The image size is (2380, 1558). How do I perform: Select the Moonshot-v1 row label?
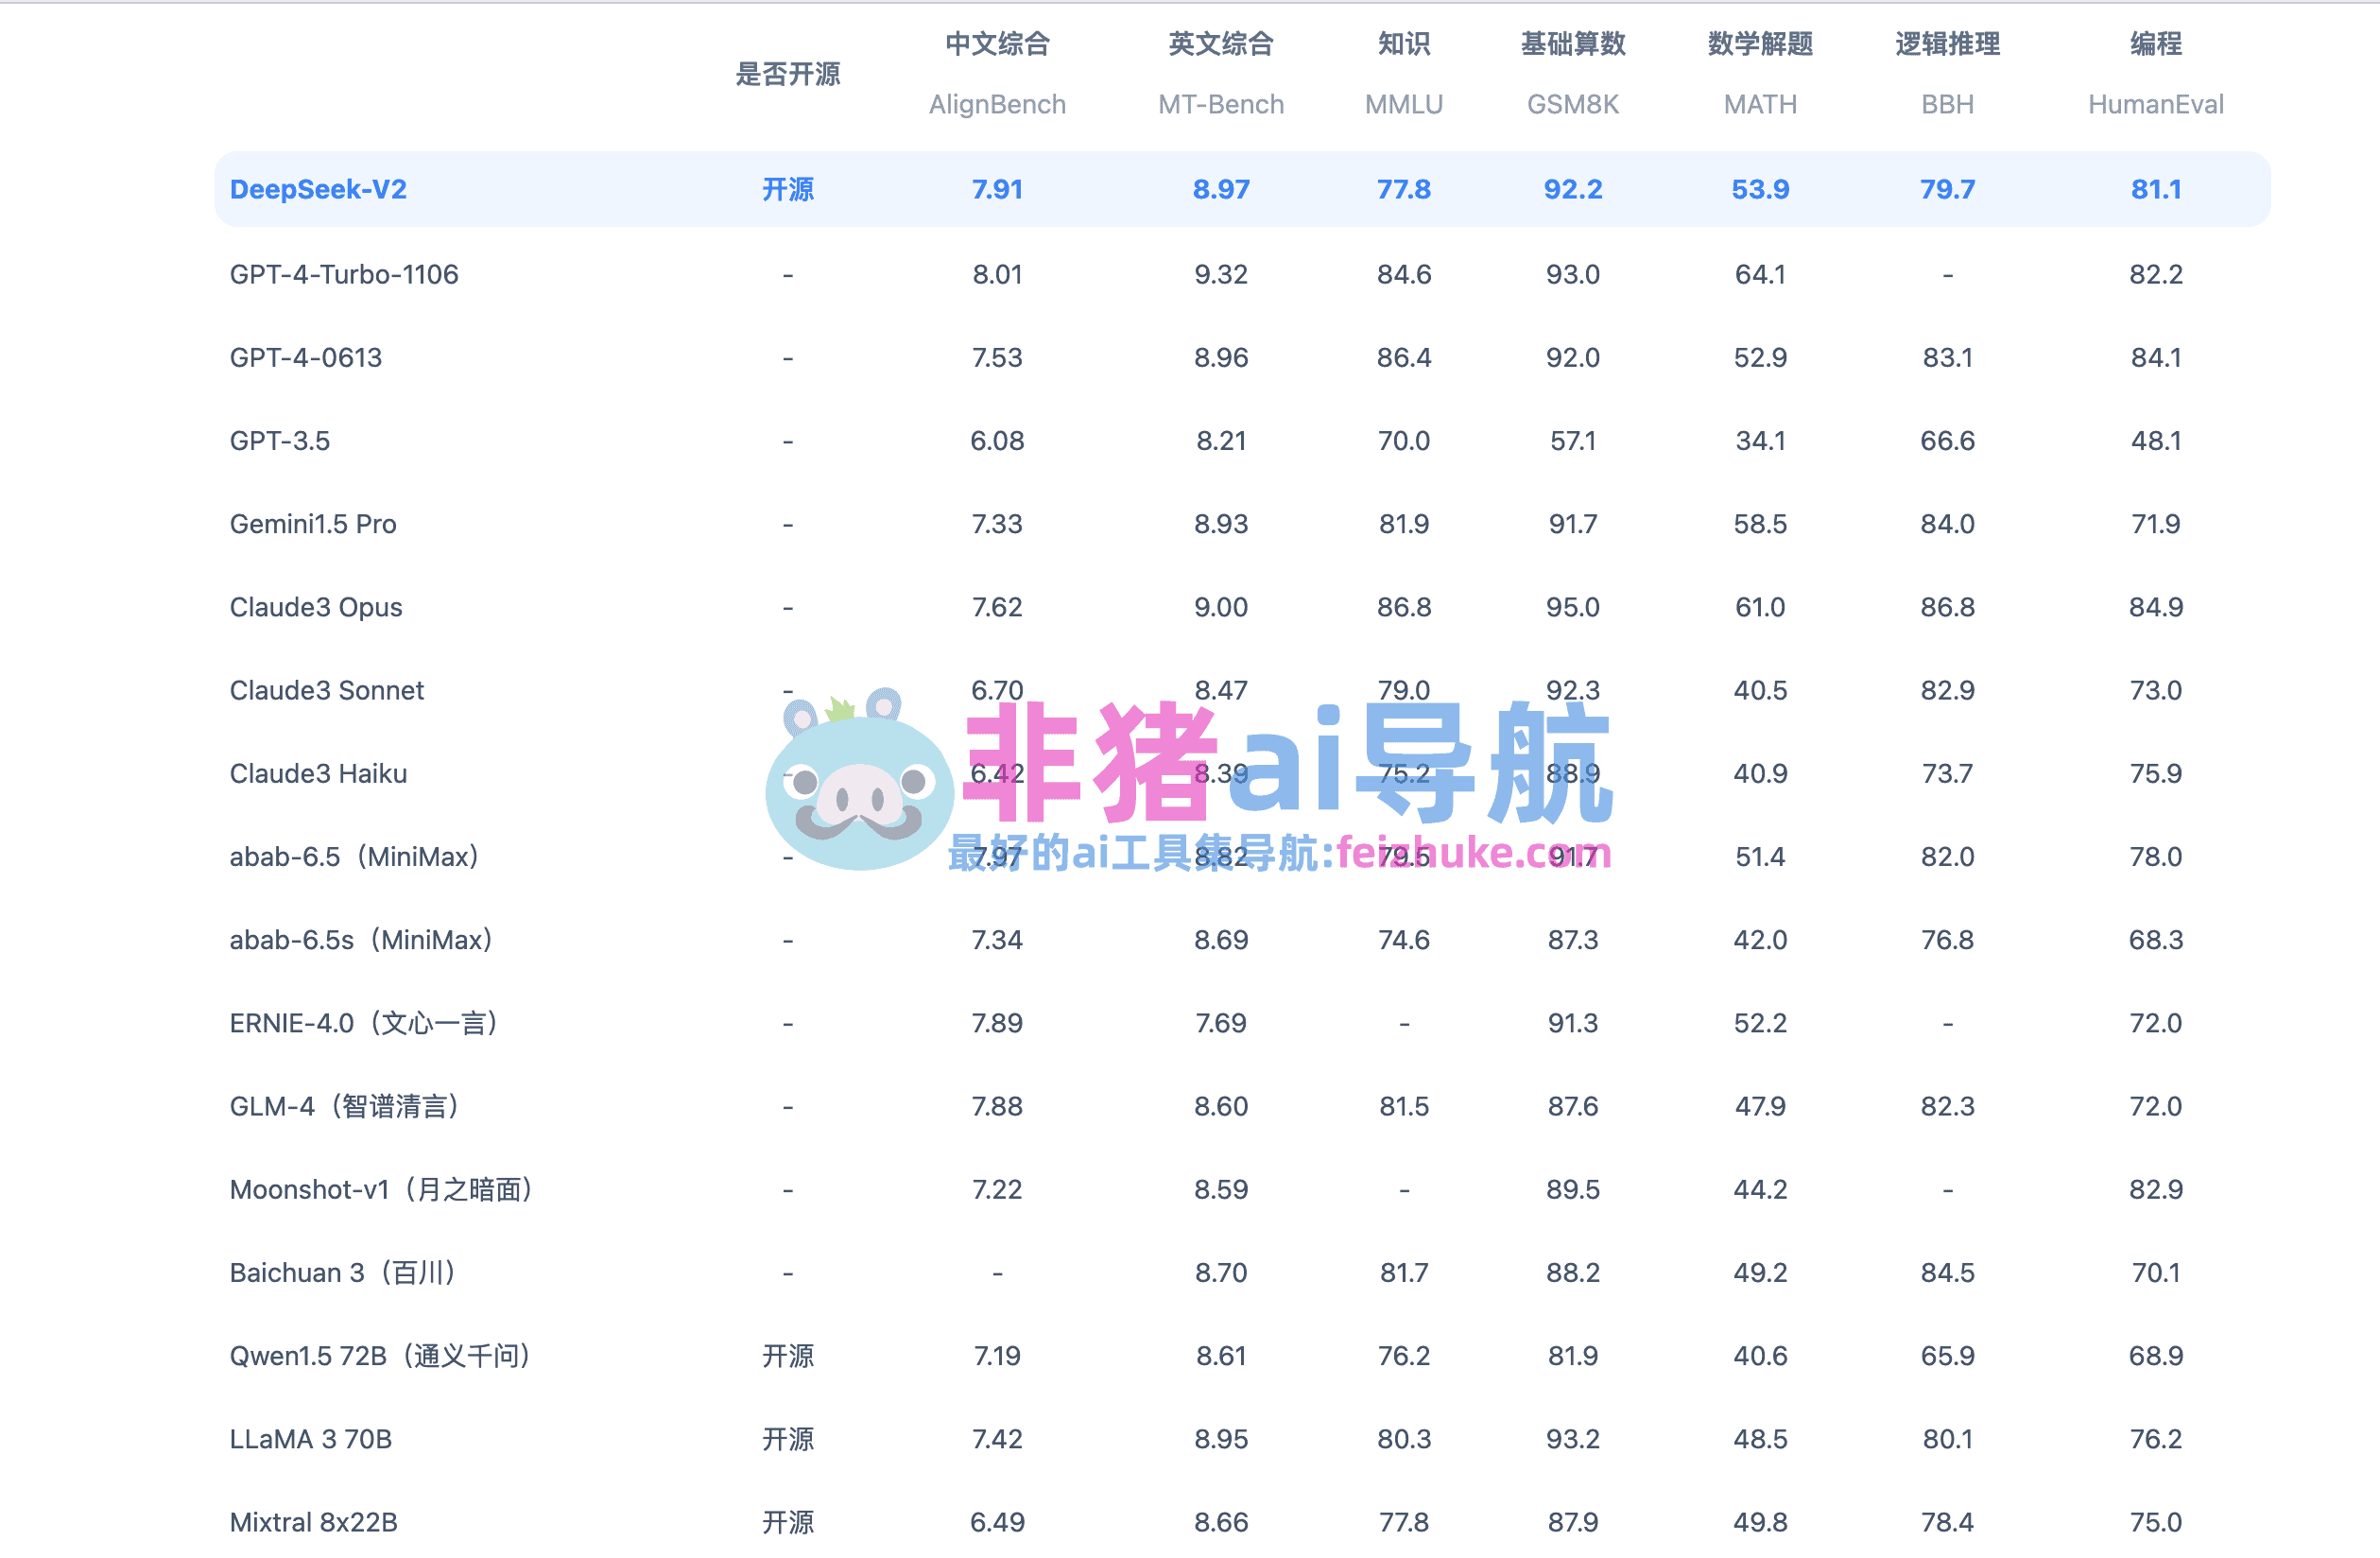click(x=381, y=1189)
